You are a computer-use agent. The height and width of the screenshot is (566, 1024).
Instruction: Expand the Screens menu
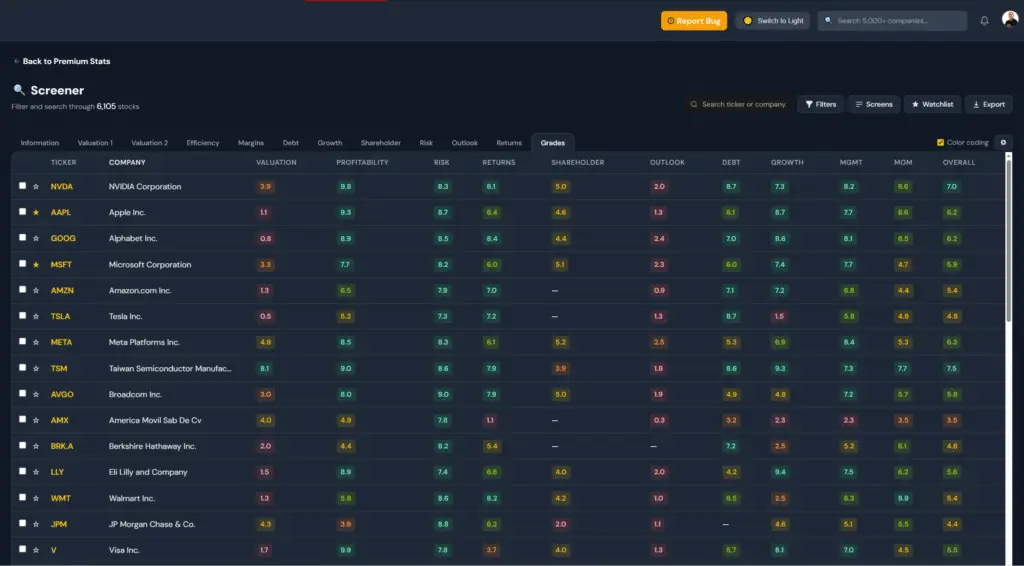click(874, 104)
